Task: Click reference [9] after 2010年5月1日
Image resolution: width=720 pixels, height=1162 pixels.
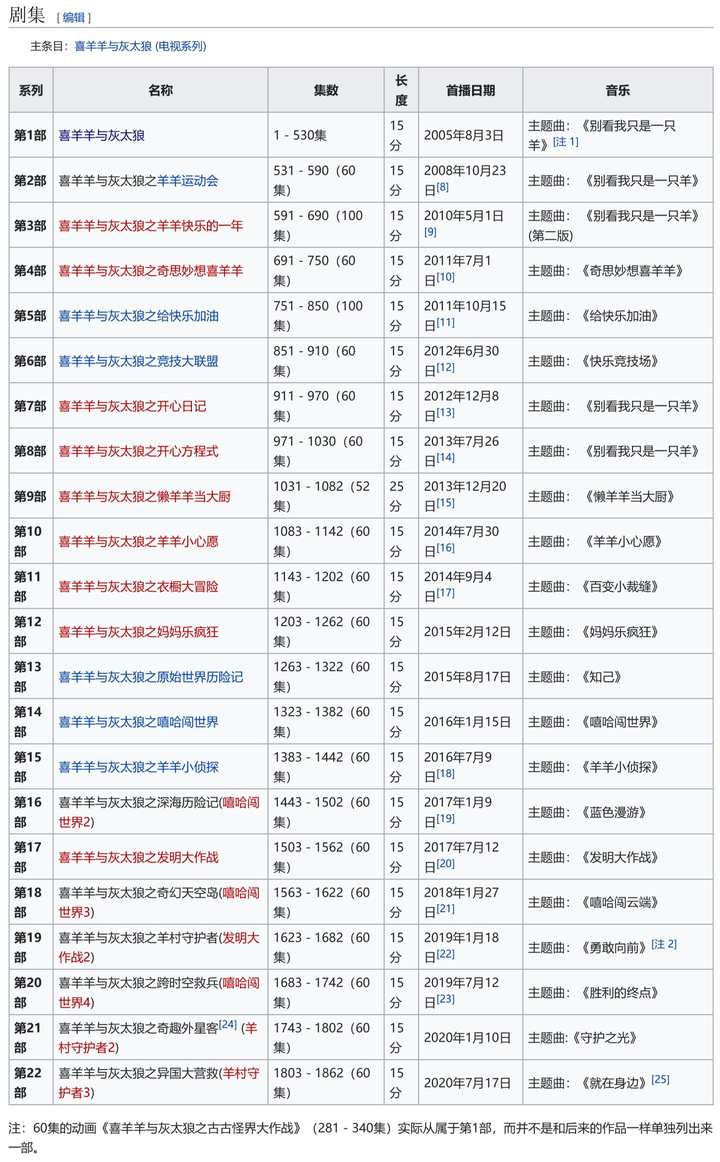Action: pyautogui.click(x=430, y=232)
